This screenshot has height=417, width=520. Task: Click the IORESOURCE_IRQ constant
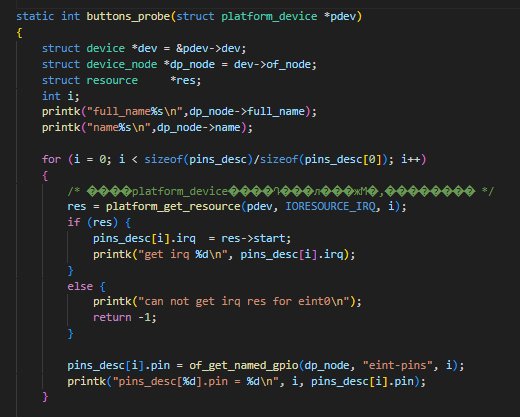[331, 206]
